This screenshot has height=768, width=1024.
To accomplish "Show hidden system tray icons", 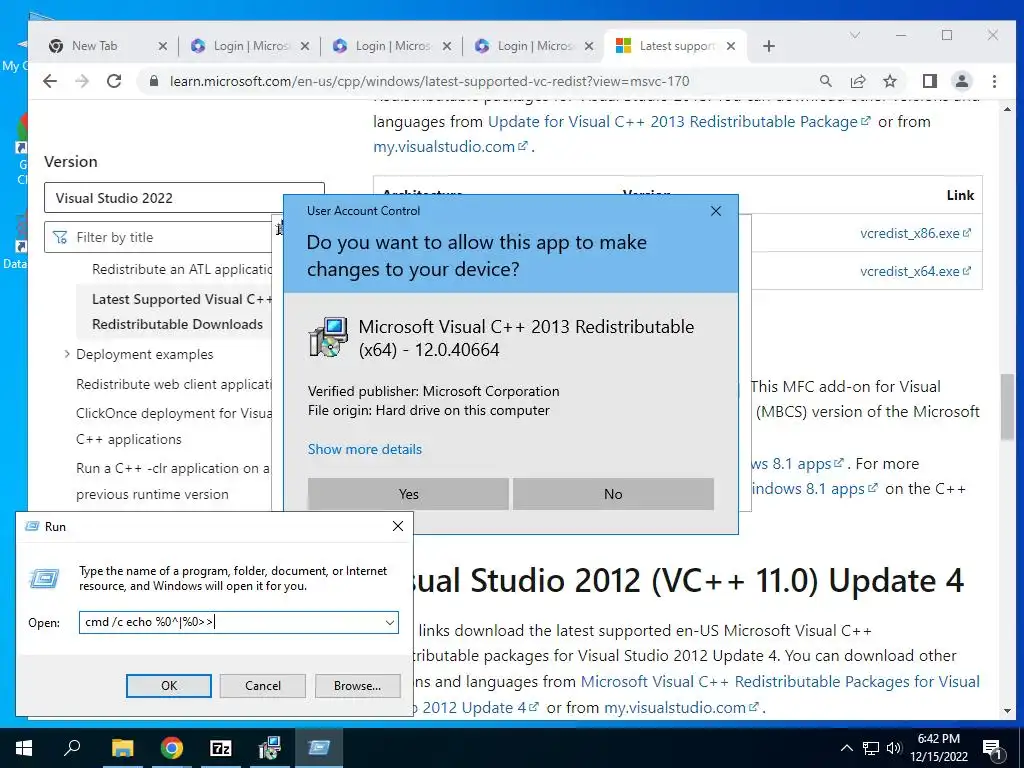I will click(846, 748).
